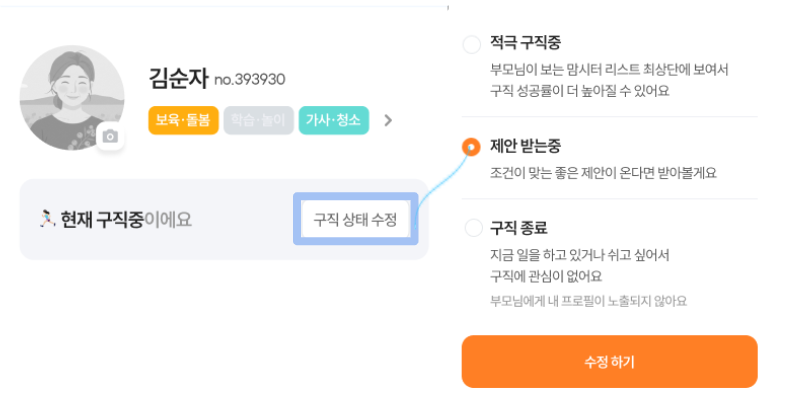Click the name 김순자
Image resolution: width=787 pixels, height=414 pixels.
pos(177,78)
